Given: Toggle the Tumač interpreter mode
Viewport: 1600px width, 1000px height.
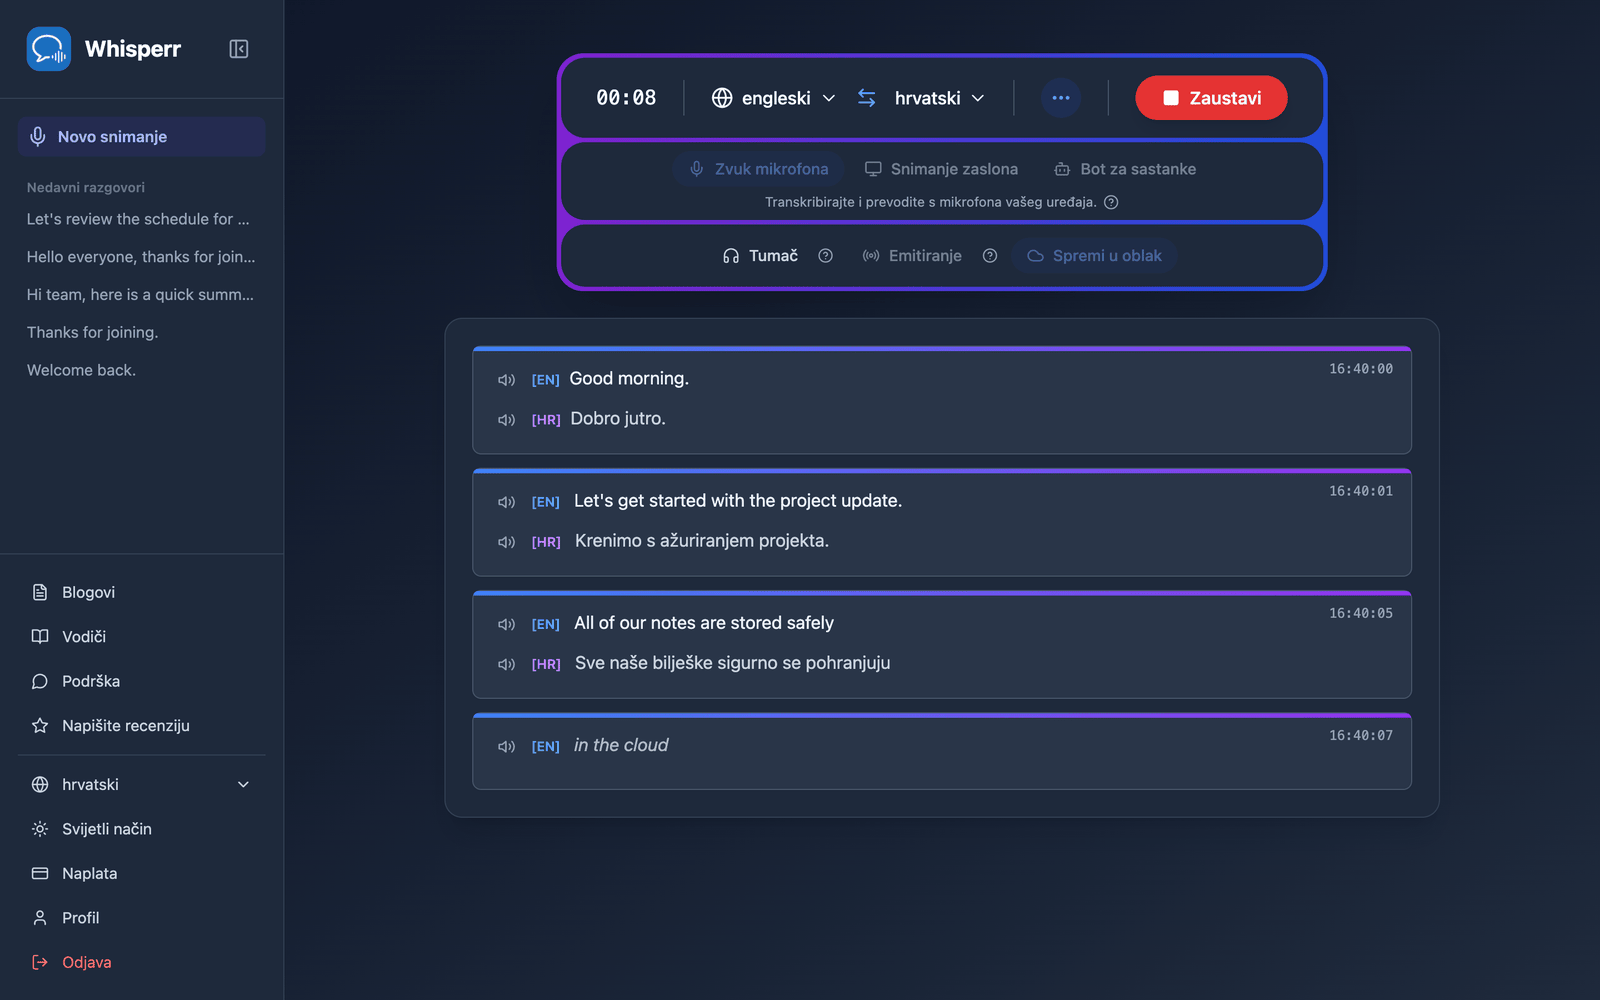Looking at the screenshot, I should pyautogui.click(x=760, y=256).
